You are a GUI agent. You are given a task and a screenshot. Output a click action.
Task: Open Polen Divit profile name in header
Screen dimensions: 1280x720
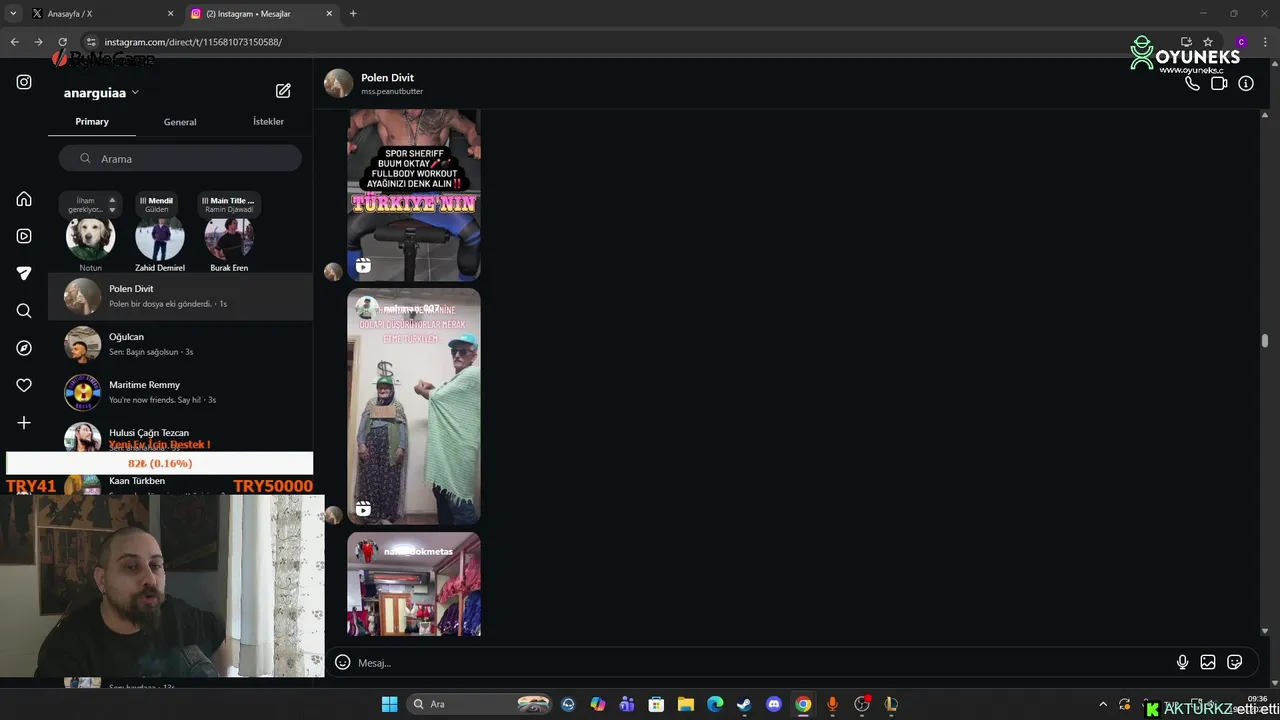(387, 77)
